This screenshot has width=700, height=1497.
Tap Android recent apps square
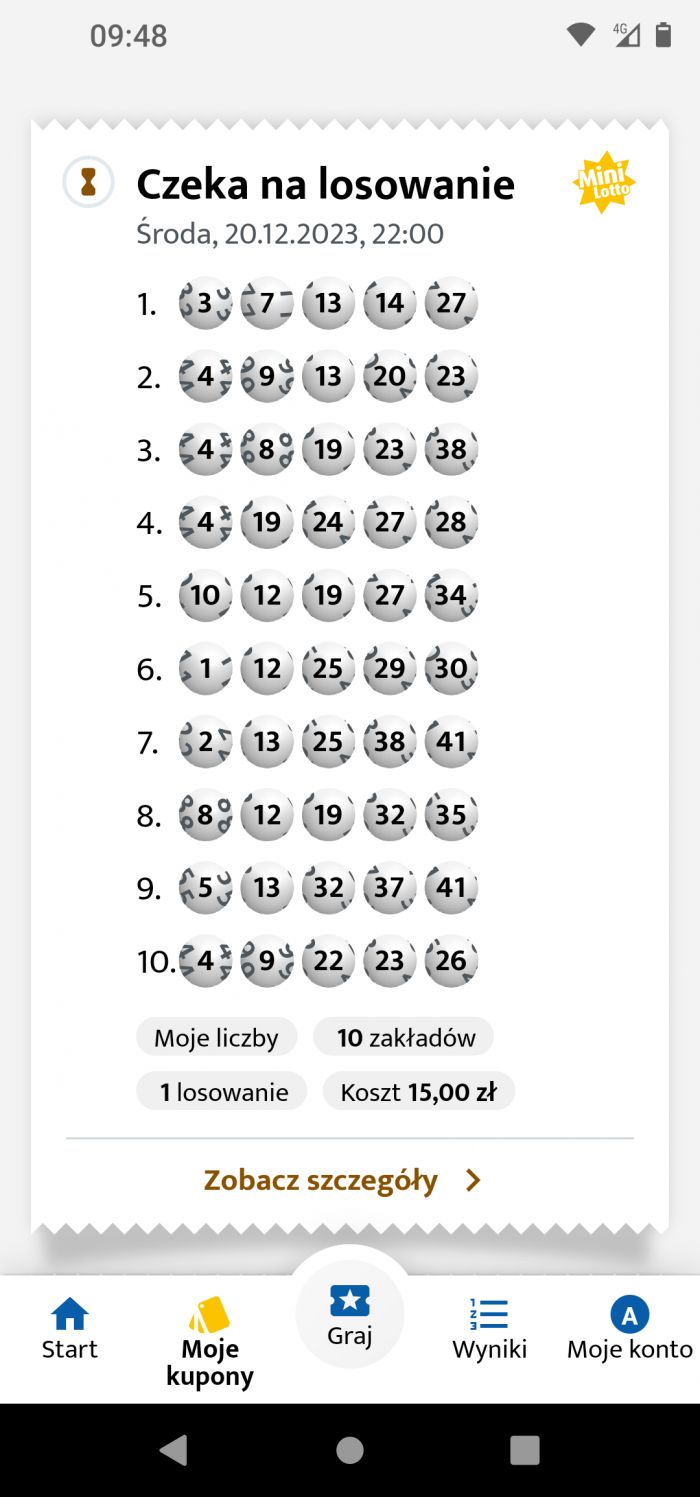(525, 1450)
